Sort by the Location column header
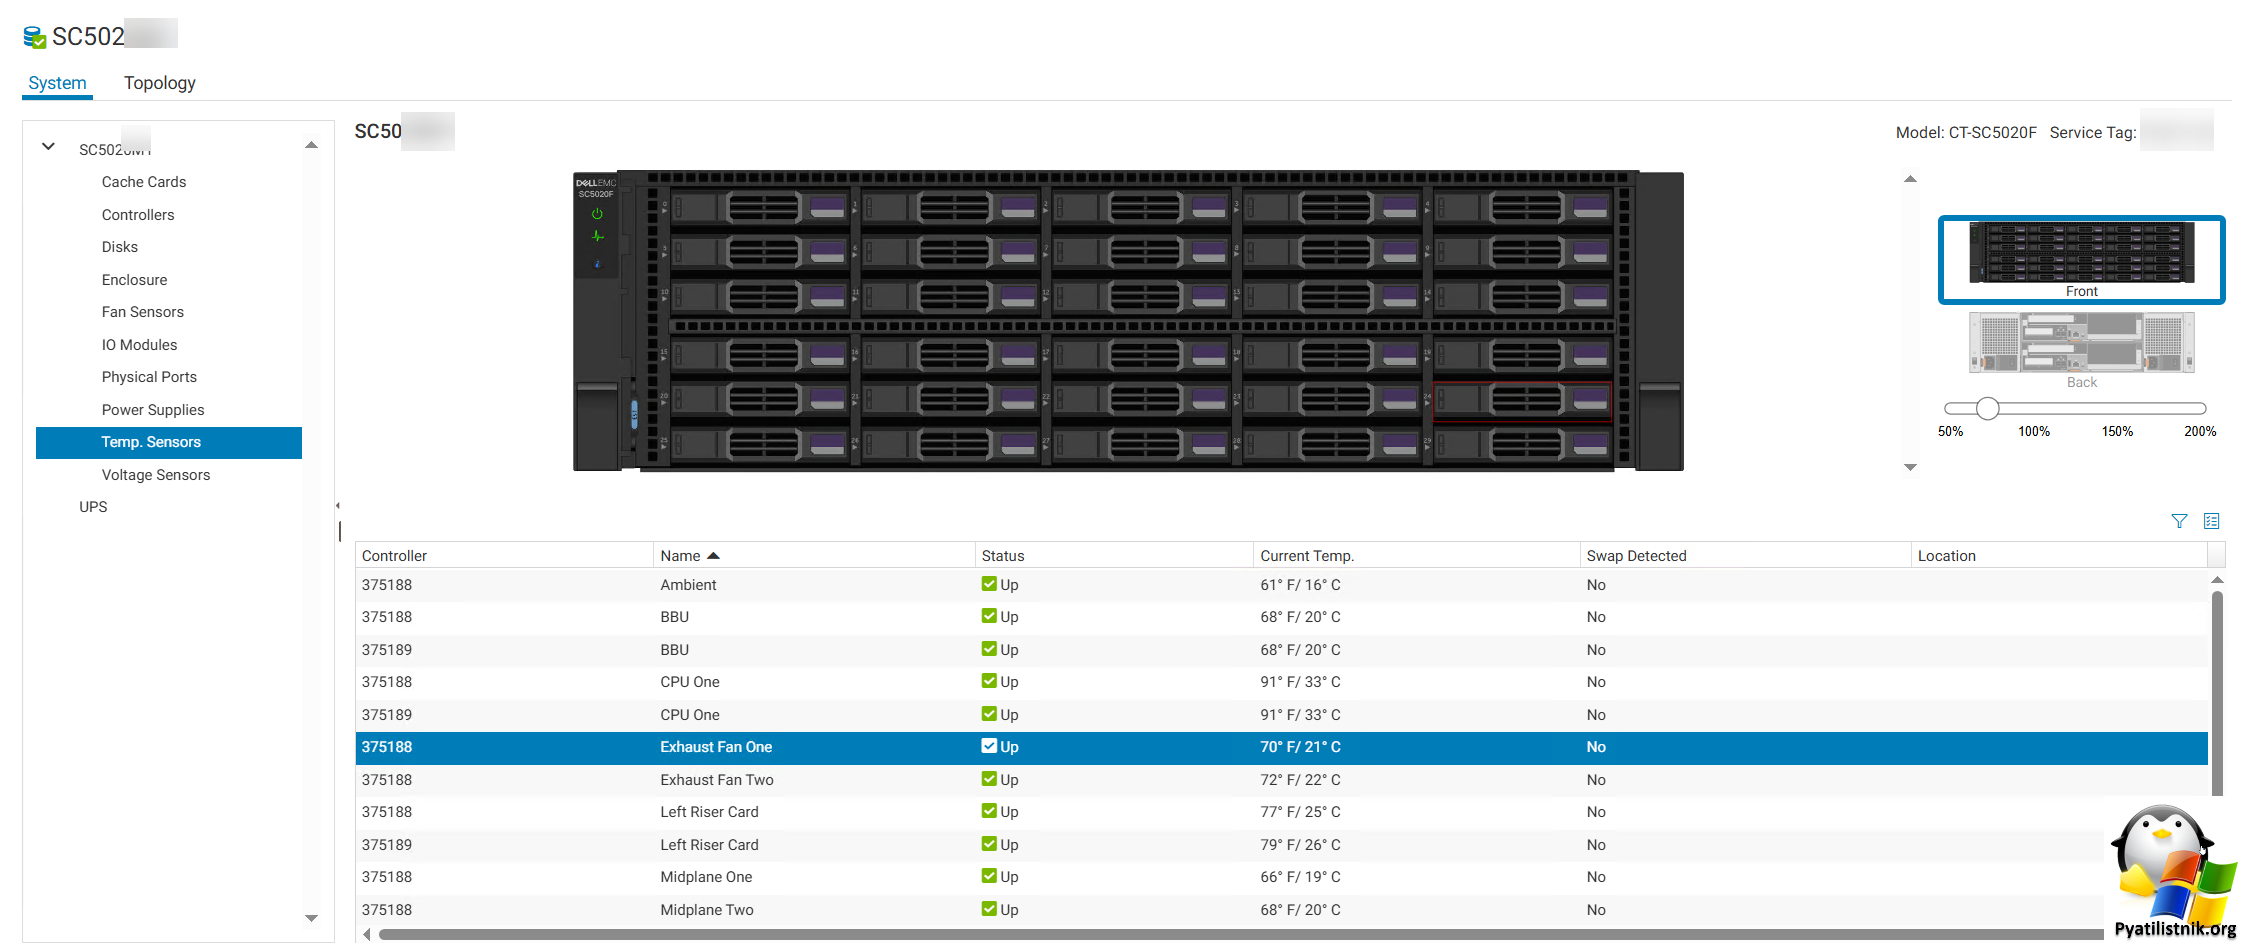 coord(2059,556)
